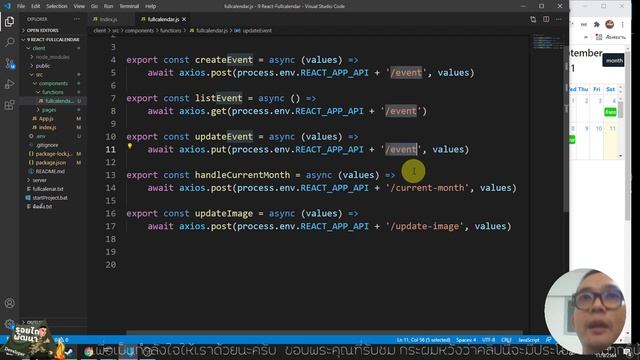Click the browser profile avatar
This screenshot has width=640, height=360.
(x=610, y=24)
